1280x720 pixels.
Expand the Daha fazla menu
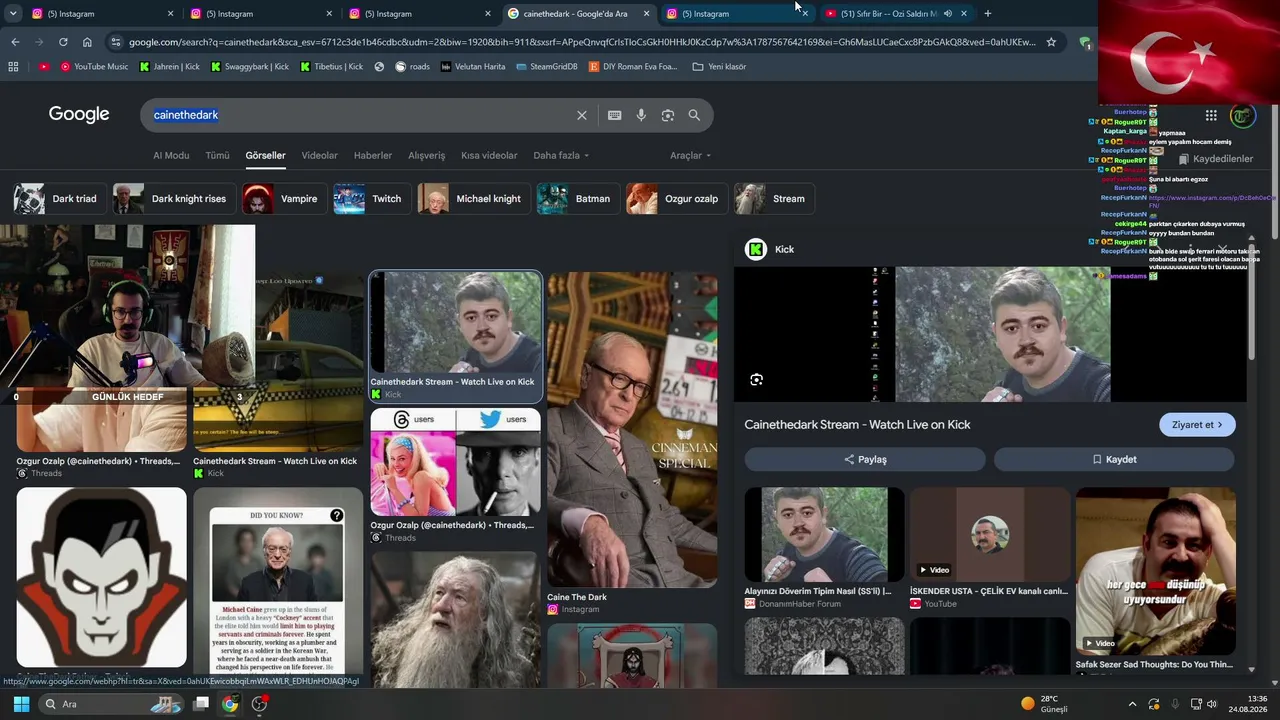561,156
